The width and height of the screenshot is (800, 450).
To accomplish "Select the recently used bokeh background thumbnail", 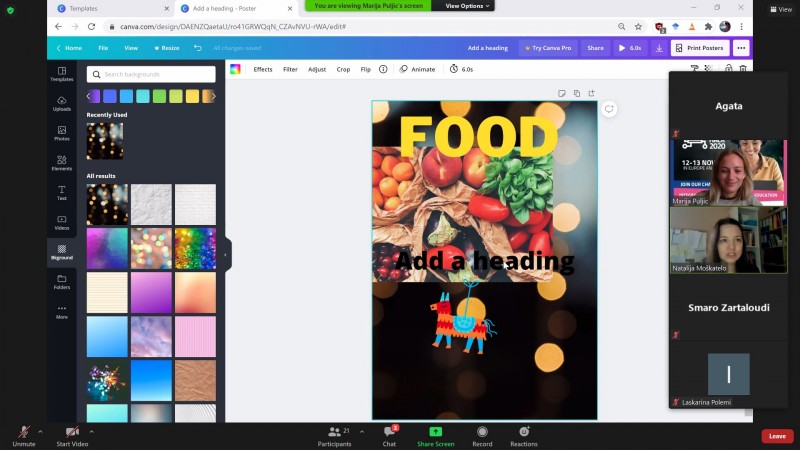I will tap(105, 141).
